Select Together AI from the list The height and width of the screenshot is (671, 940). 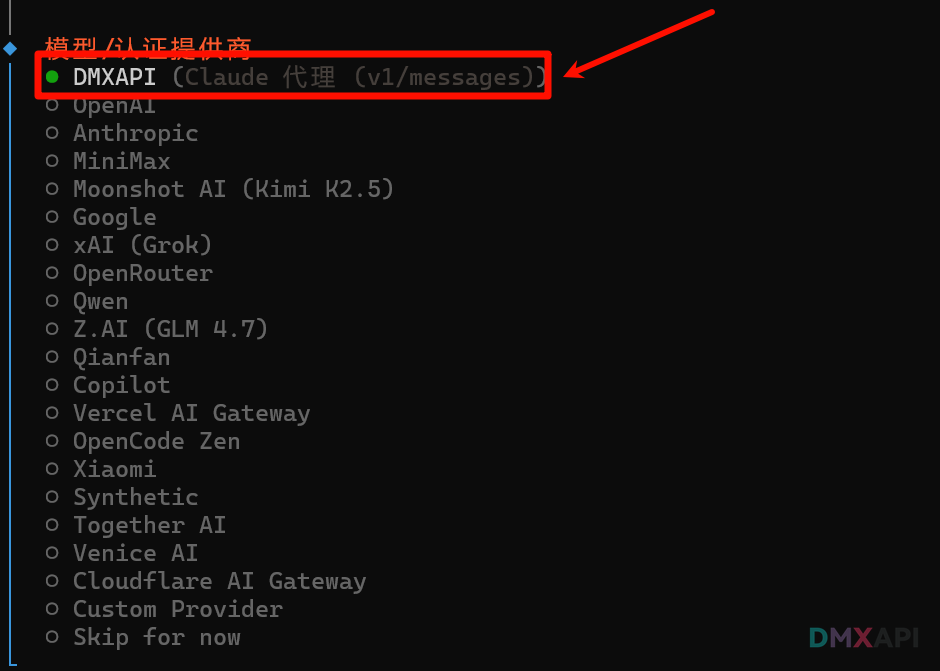click(x=149, y=525)
